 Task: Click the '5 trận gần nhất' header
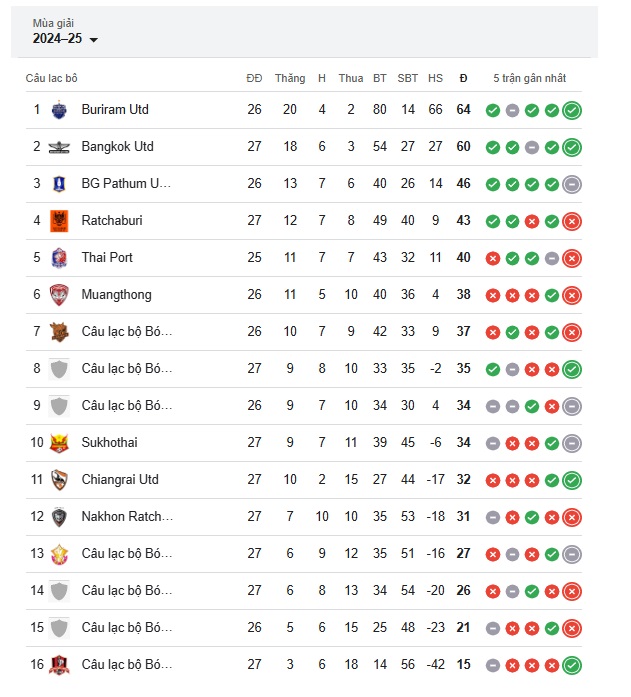point(530,78)
